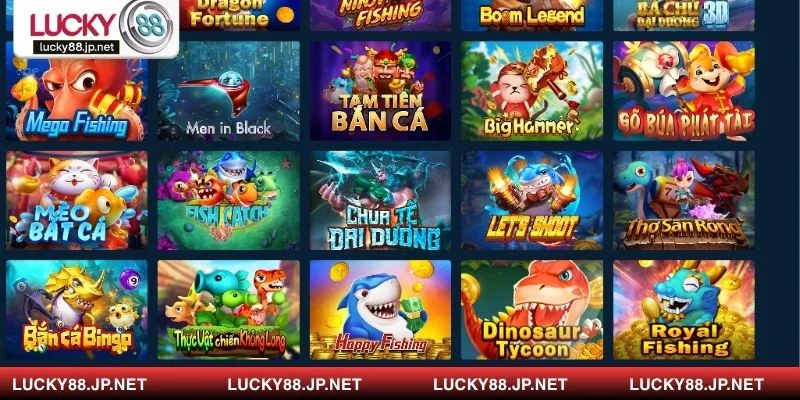Click the Thợ Săn Rồng game
Image resolution: width=800 pixels, height=400 pixels.
(x=684, y=200)
